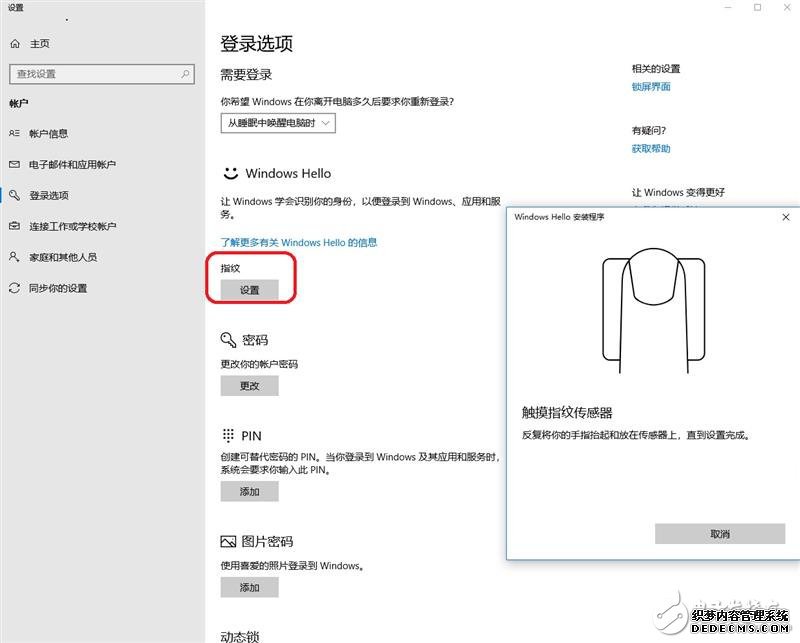
Task: Click the Windows Hello 安装程序 dialog title
Action: point(559,217)
